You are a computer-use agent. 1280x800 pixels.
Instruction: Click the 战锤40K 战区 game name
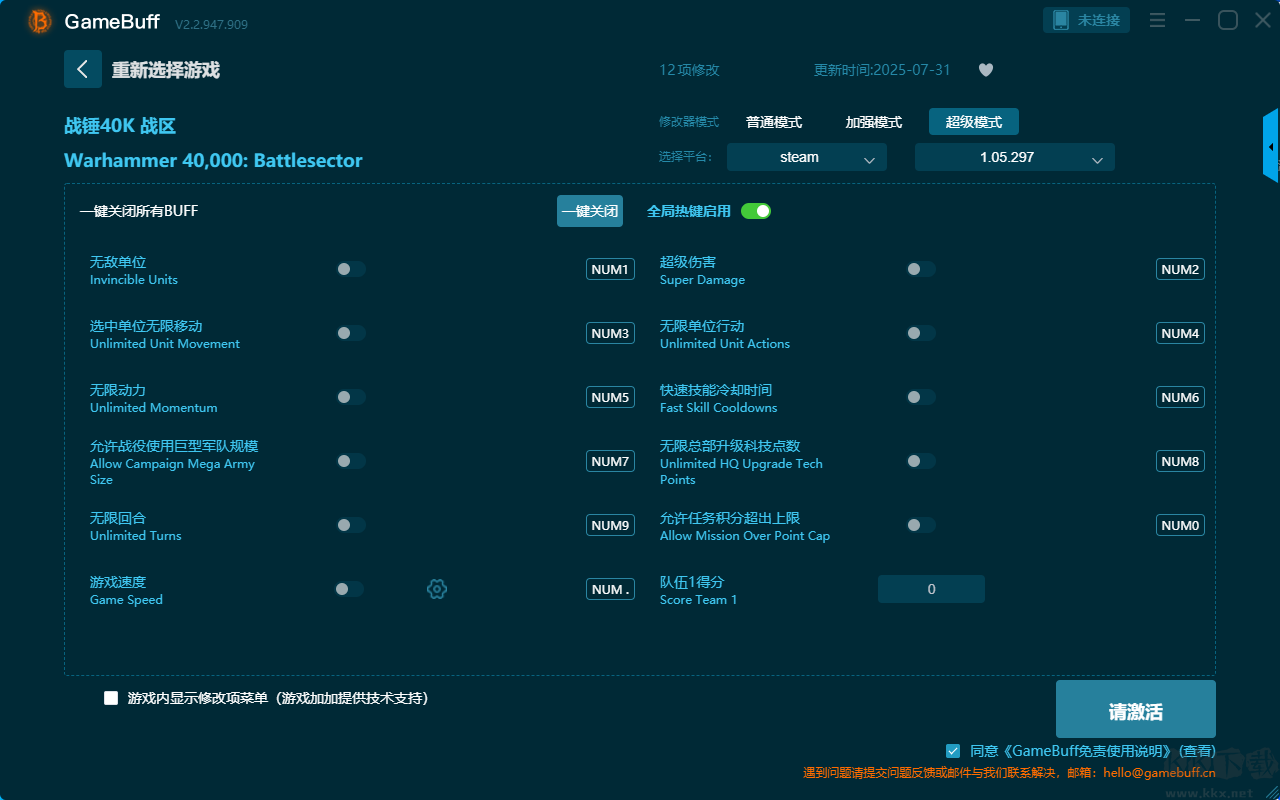pos(120,126)
